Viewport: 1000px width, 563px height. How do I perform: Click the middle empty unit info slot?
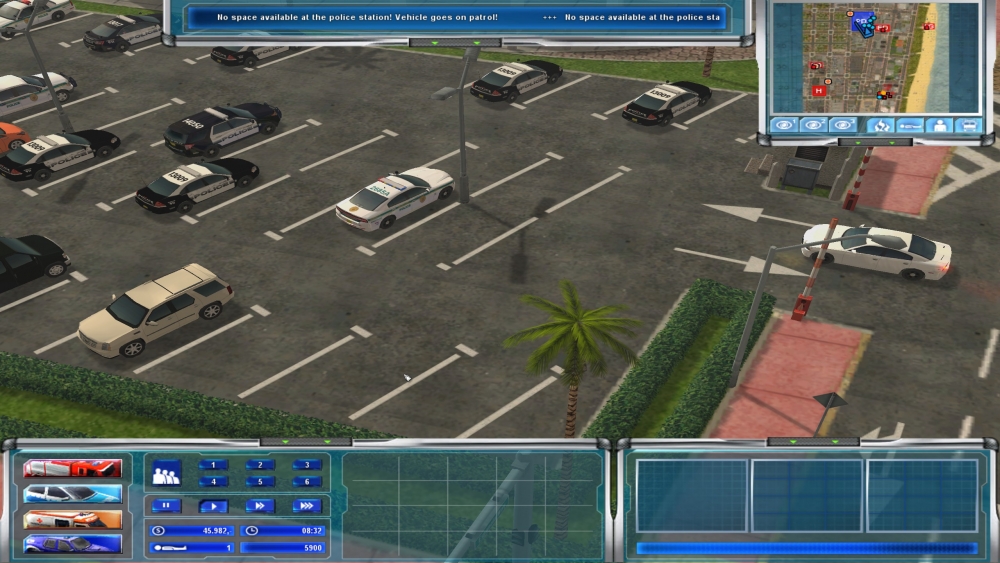pos(807,495)
